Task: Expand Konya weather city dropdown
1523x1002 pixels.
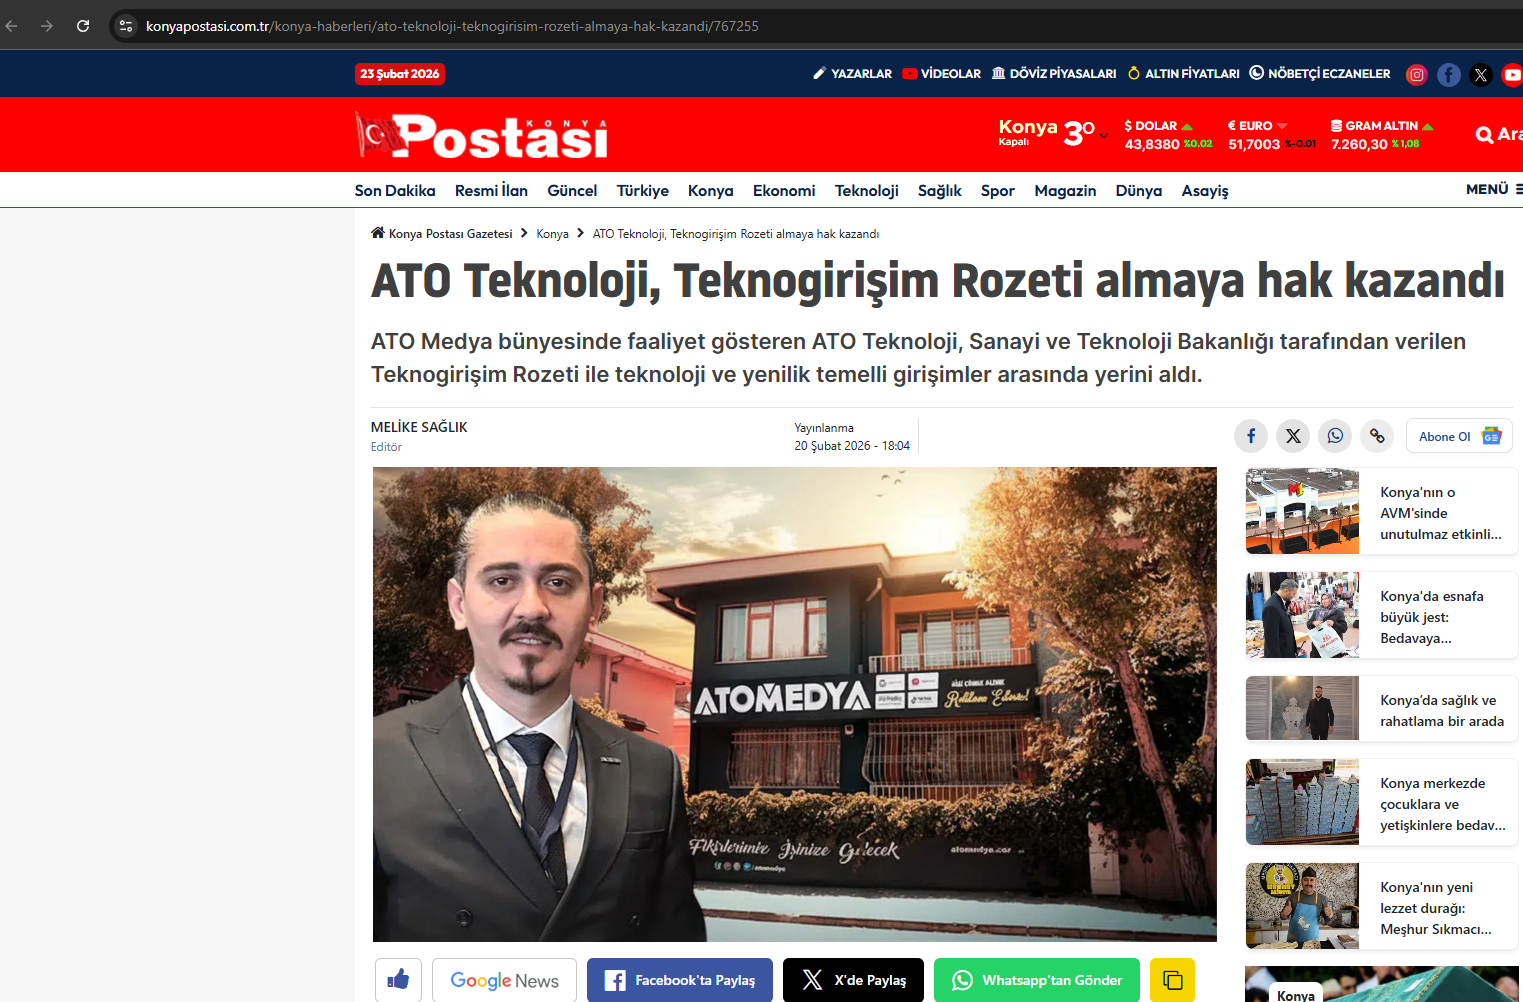Action: tap(1103, 135)
